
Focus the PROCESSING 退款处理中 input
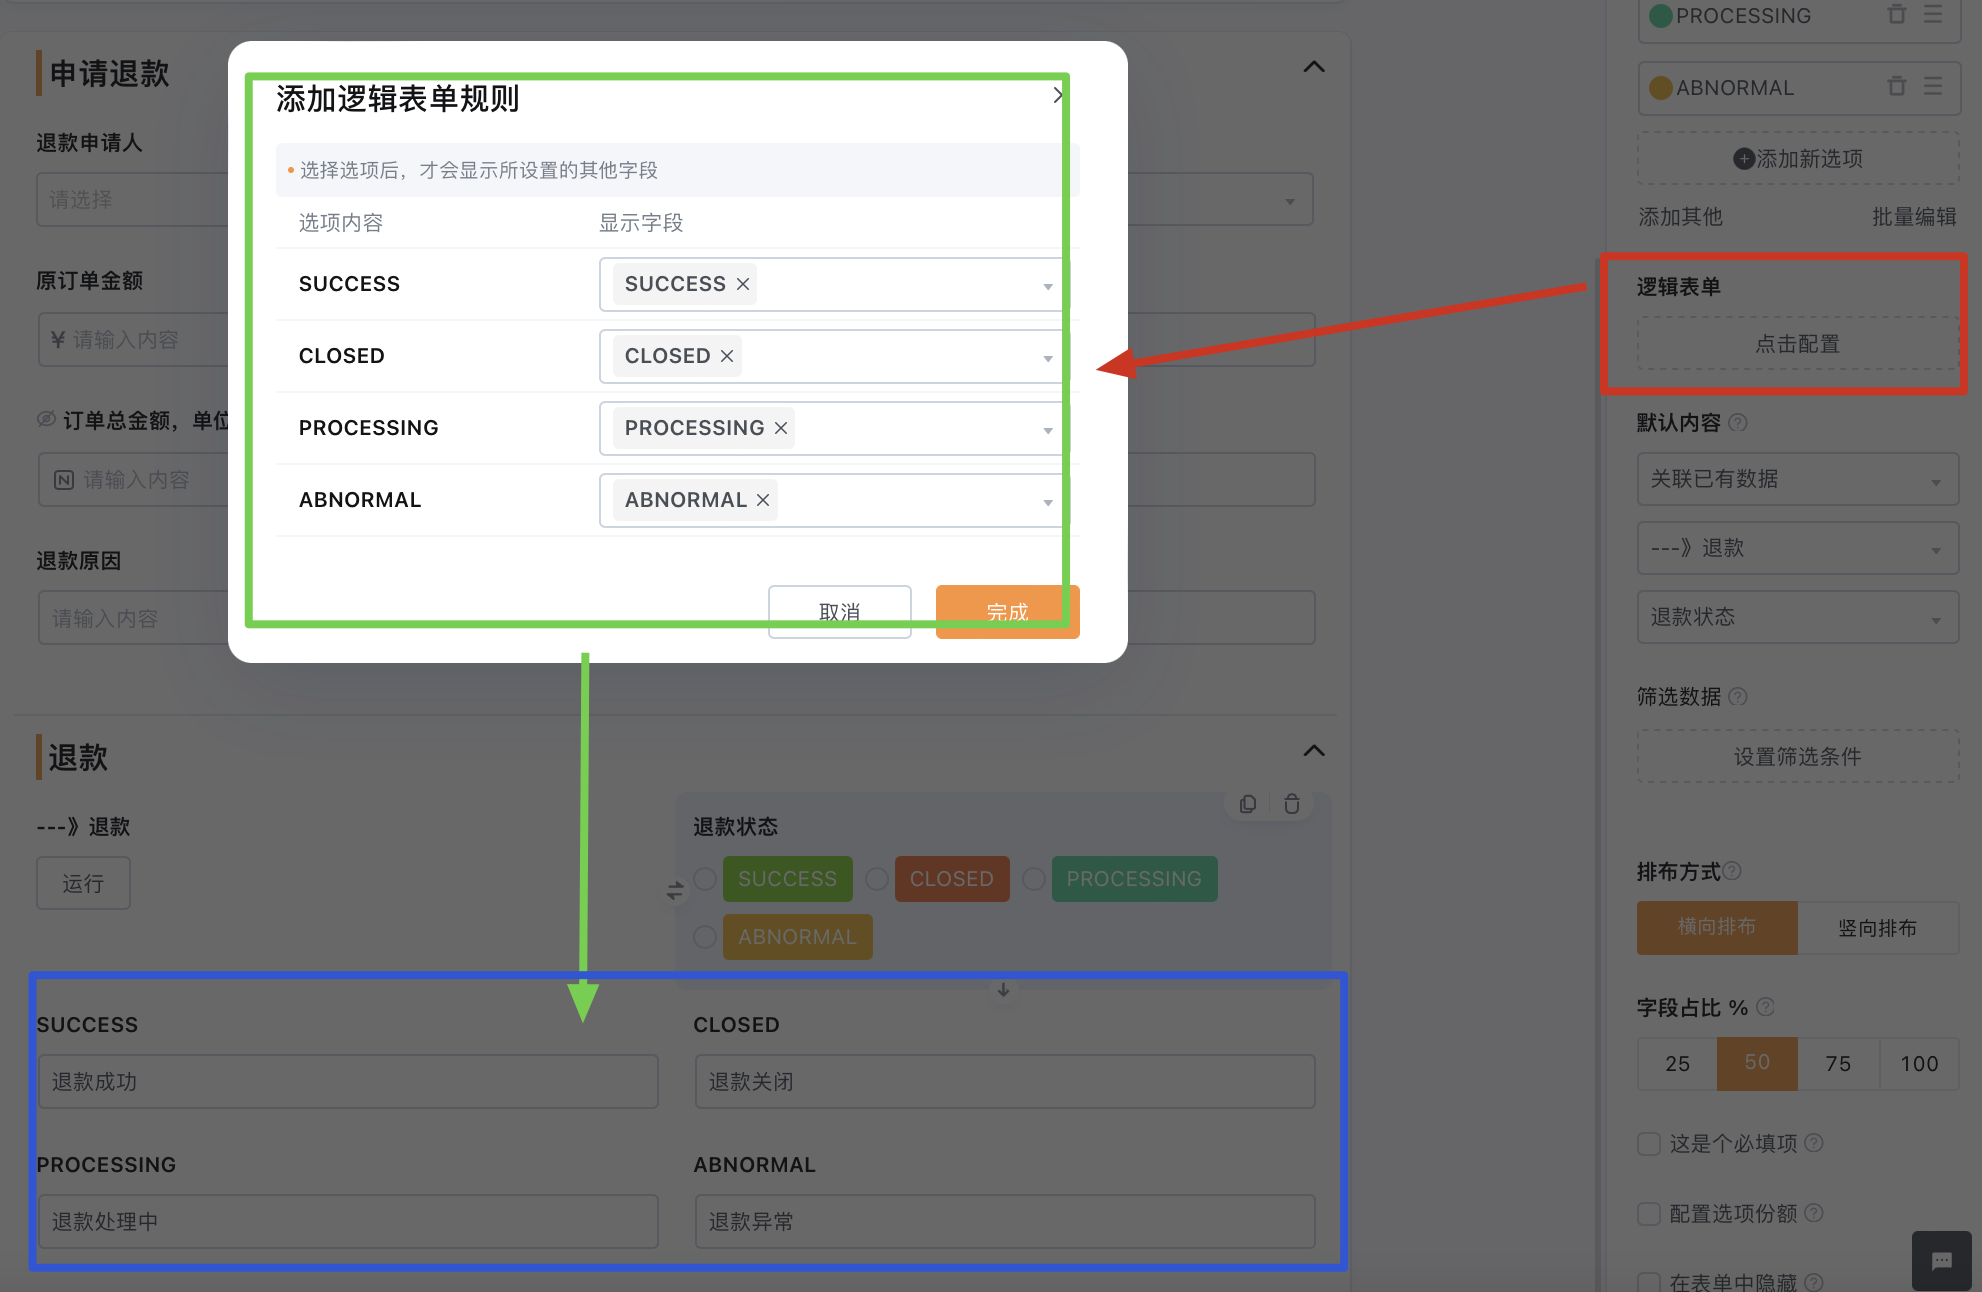[x=348, y=1221]
